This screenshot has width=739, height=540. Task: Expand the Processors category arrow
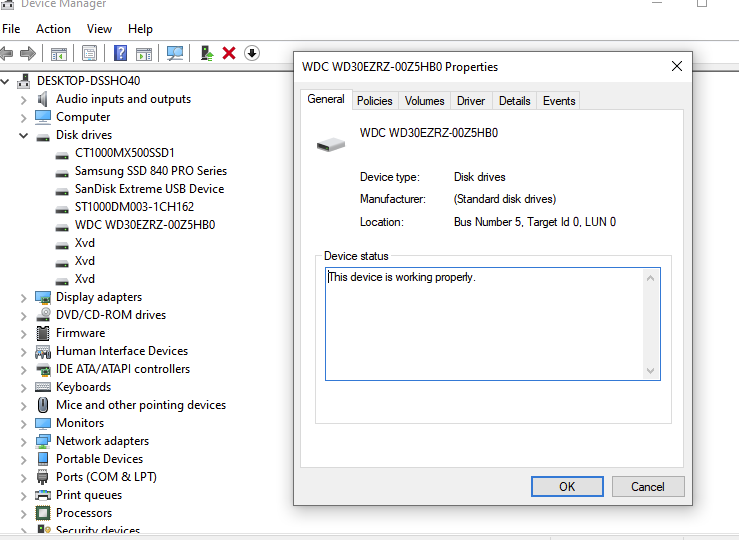(24, 514)
